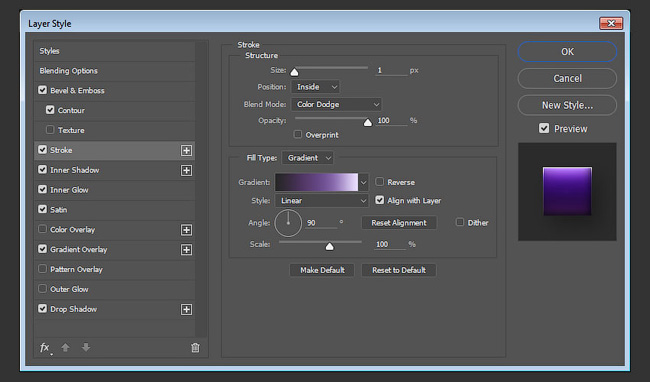
Task: Open the fx effects menu icon
Action: point(45,348)
